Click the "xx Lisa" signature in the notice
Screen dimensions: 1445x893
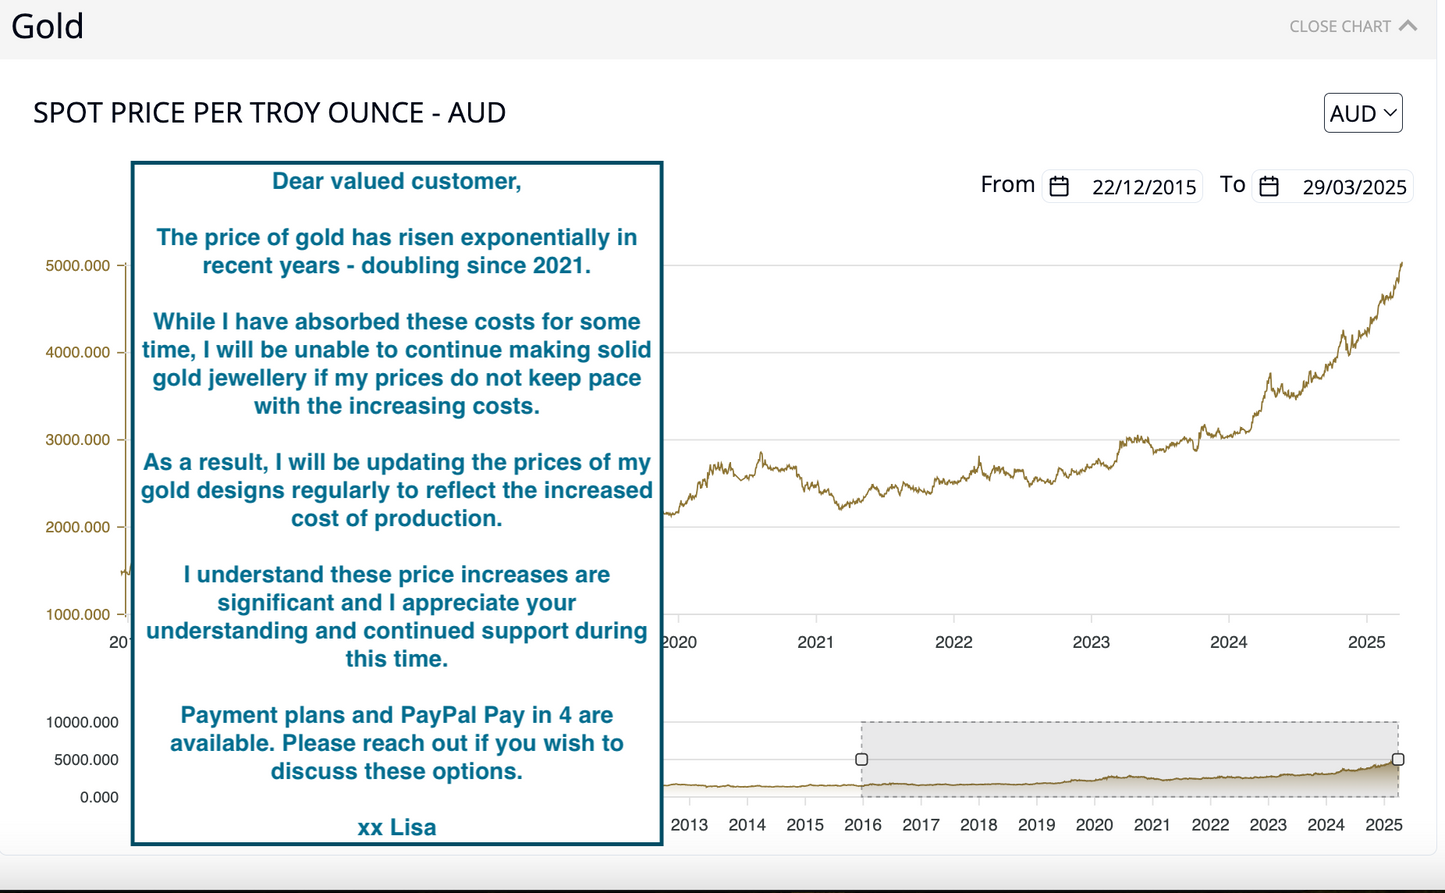click(397, 827)
